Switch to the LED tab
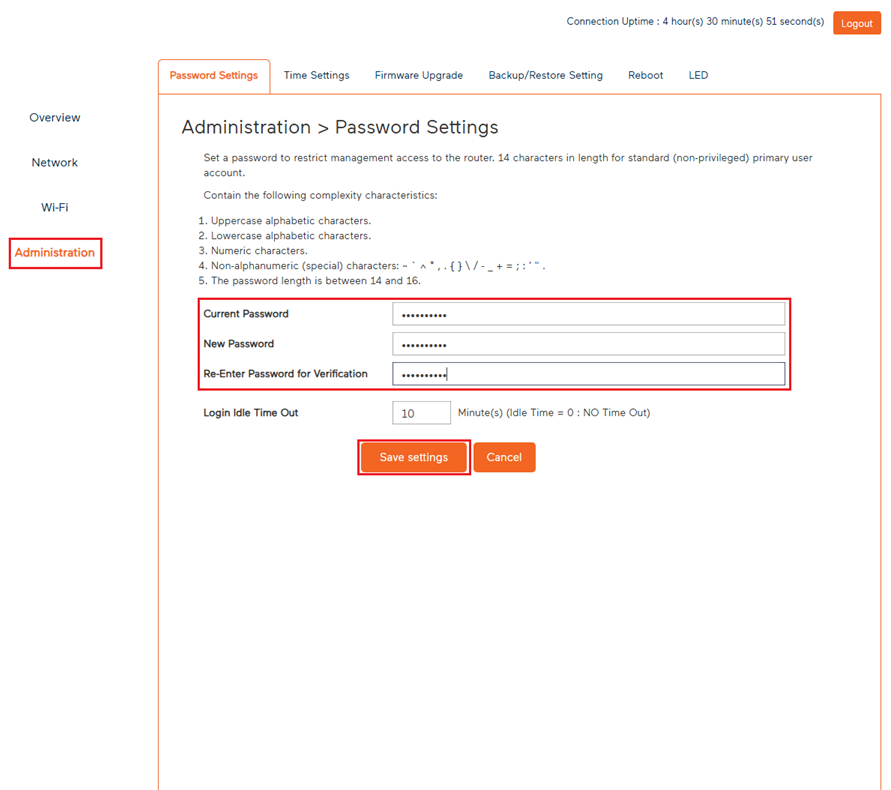The width and height of the screenshot is (891, 790). click(698, 74)
